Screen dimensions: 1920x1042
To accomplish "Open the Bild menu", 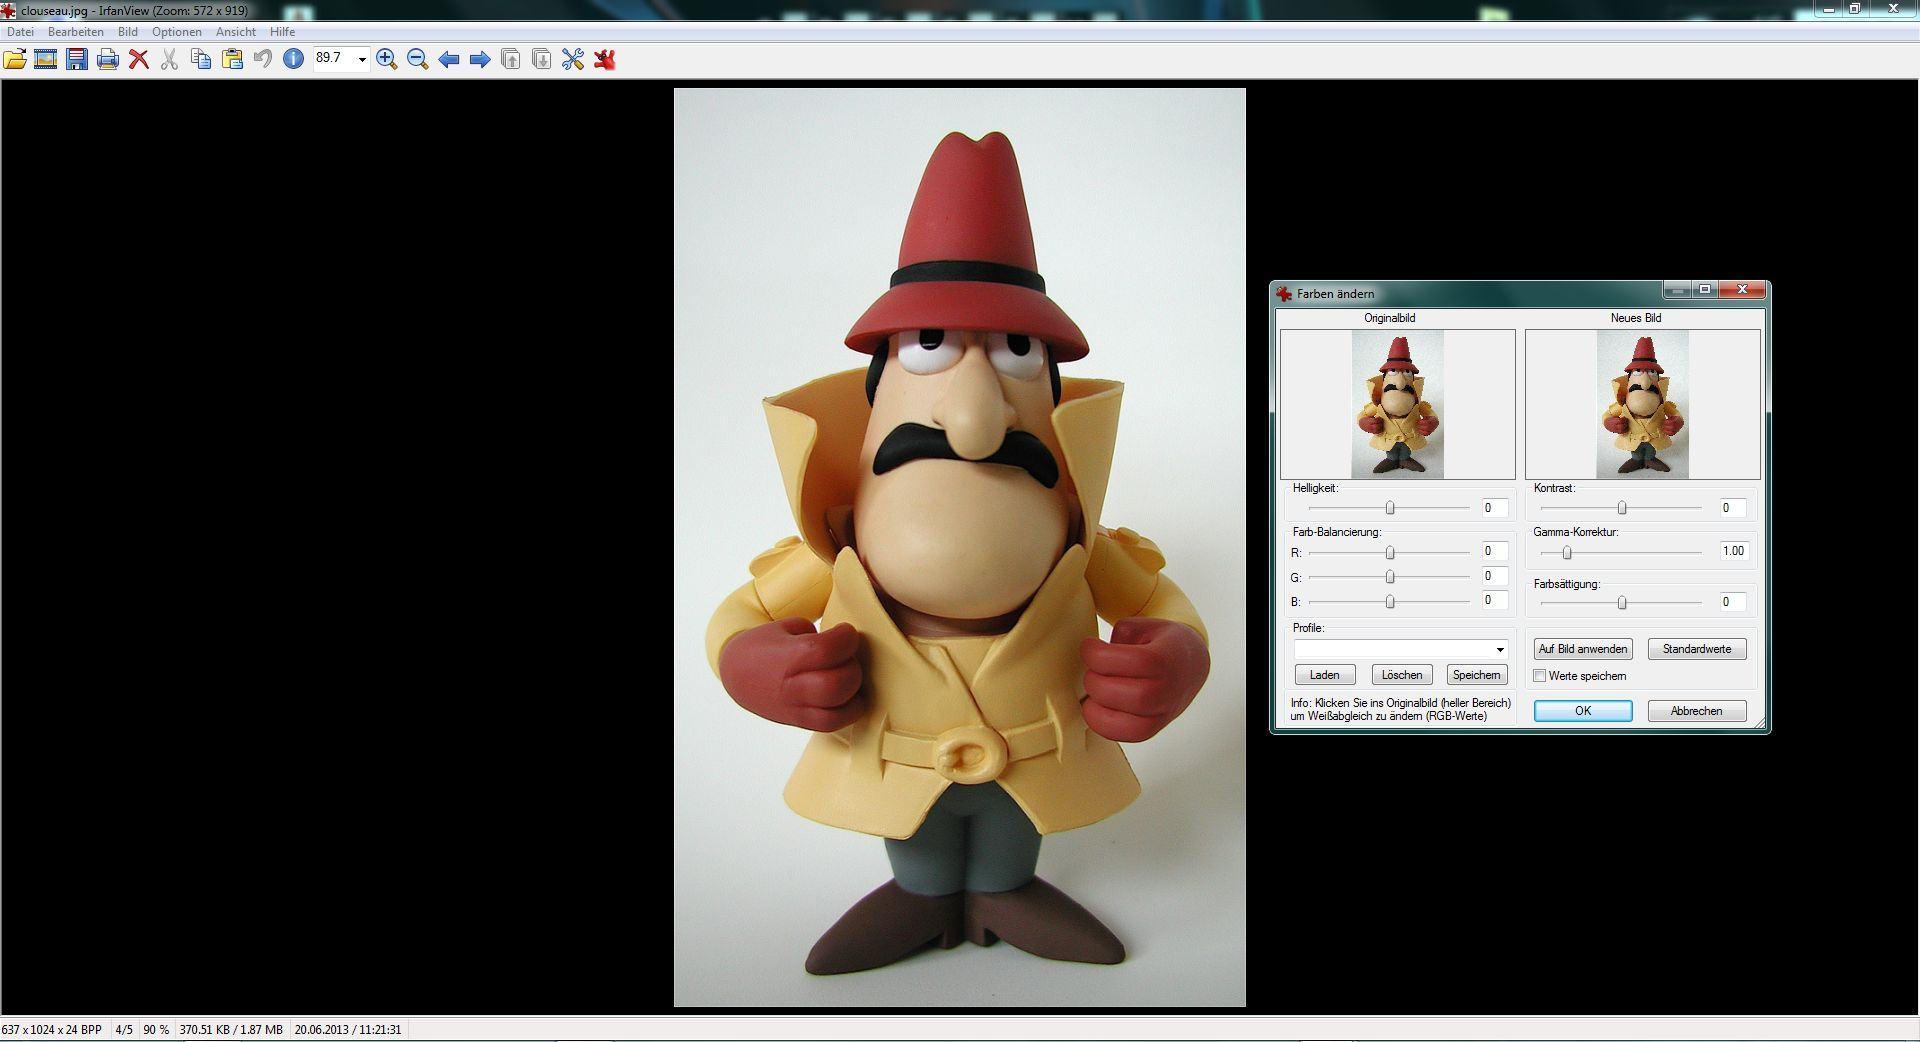I will pyautogui.click(x=128, y=32).
